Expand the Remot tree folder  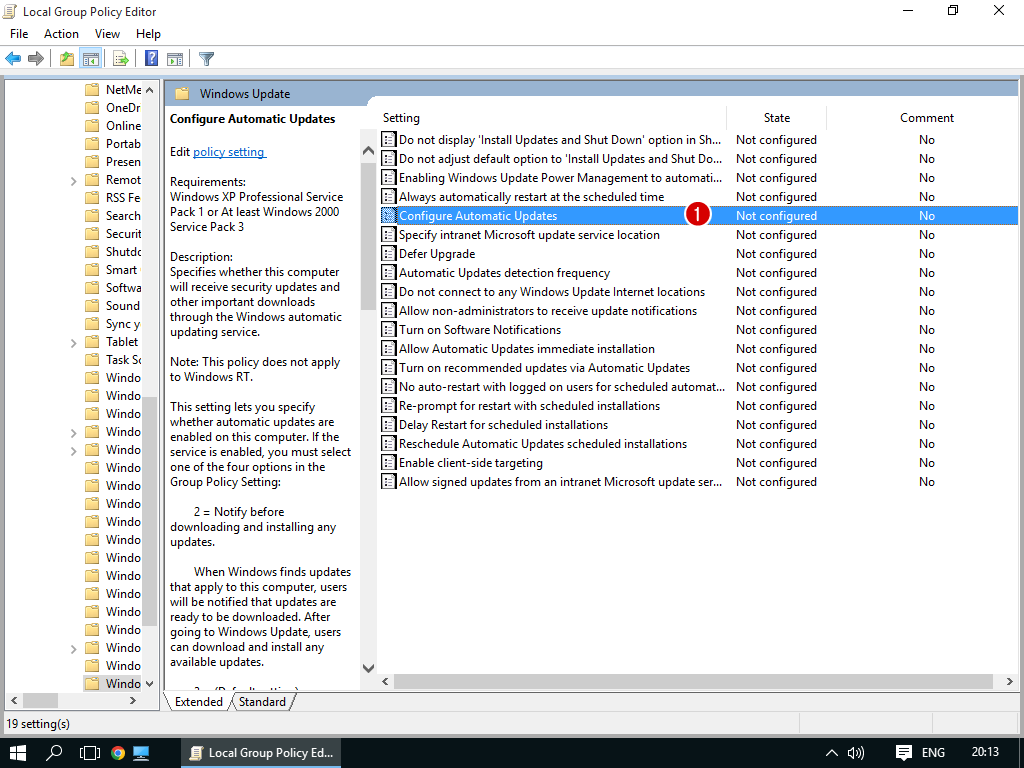tap(73, 180)
